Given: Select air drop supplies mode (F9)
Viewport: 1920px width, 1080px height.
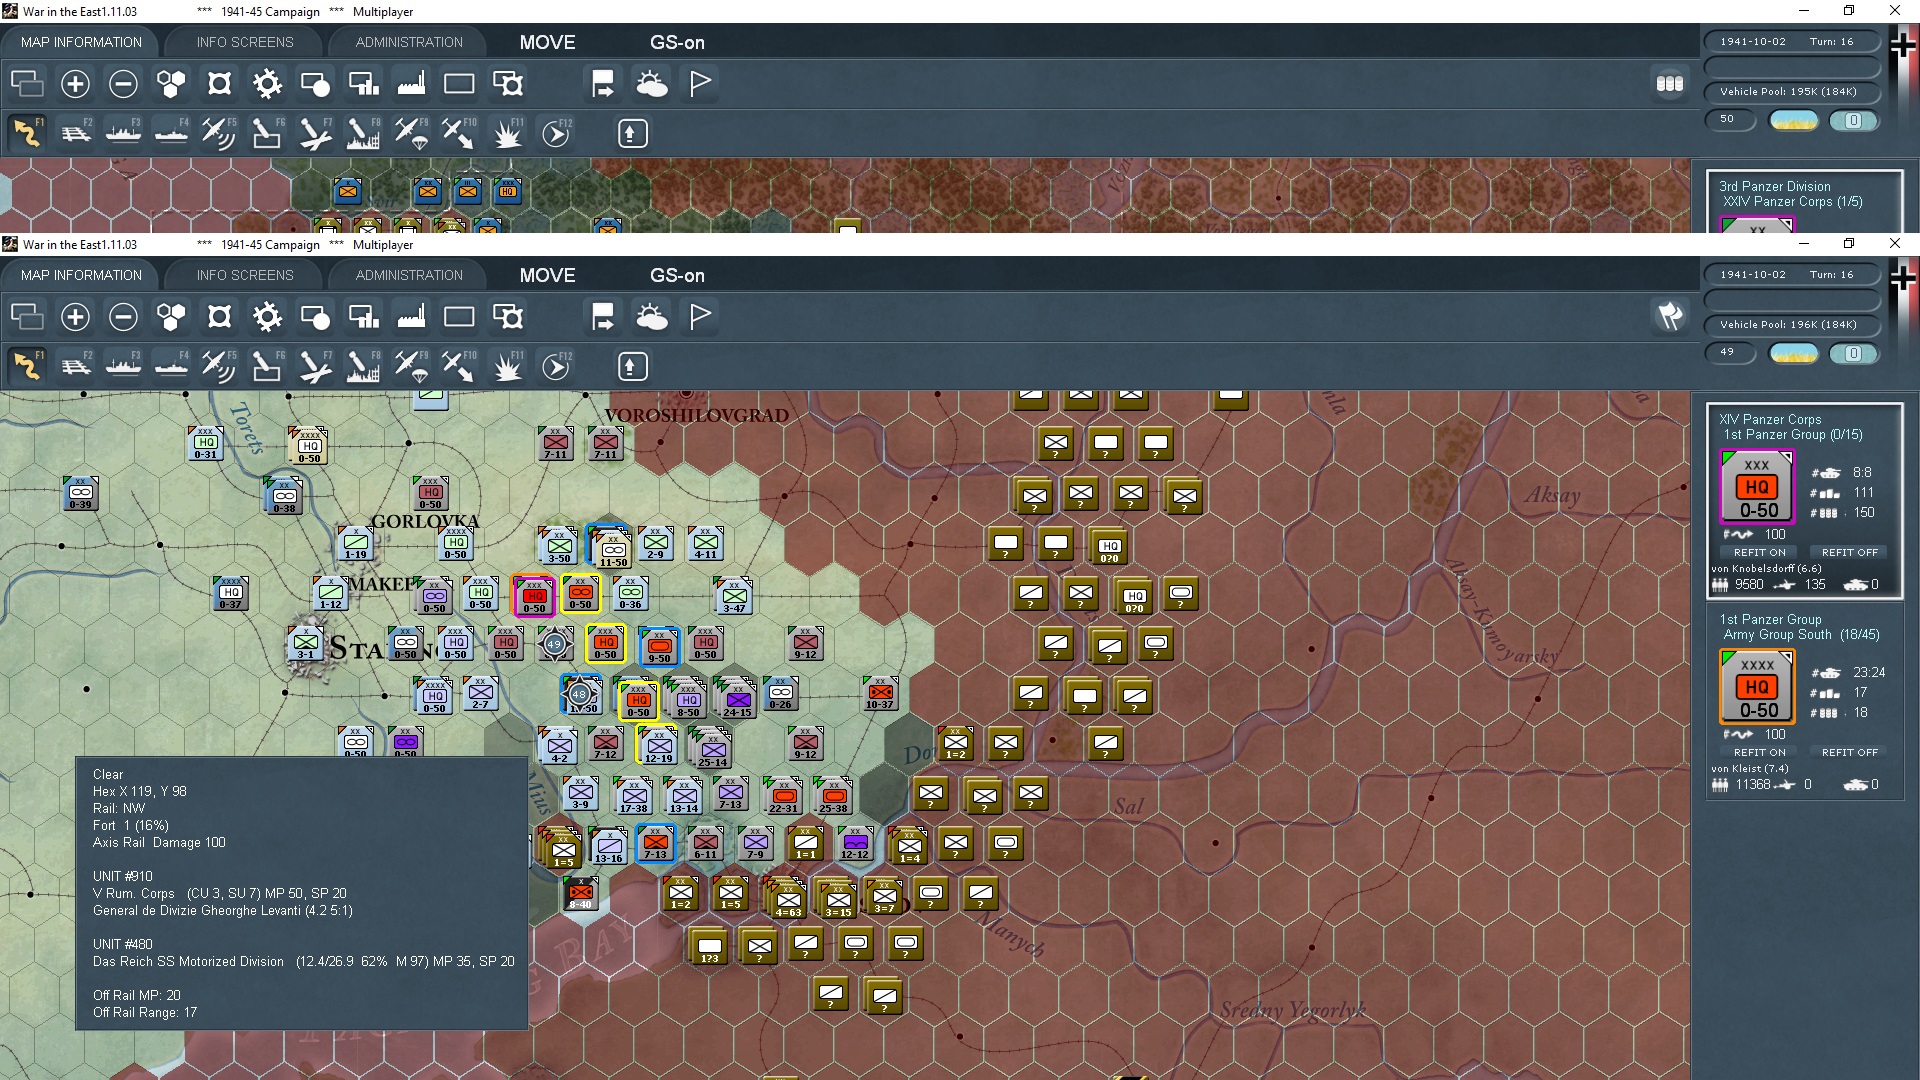Looking at the screenshot, I should point(412,365).
